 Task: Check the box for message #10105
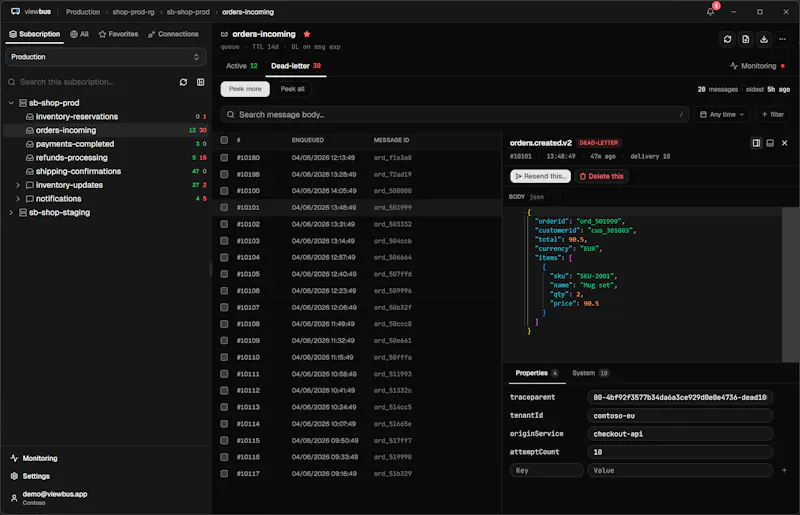point(224,274)
